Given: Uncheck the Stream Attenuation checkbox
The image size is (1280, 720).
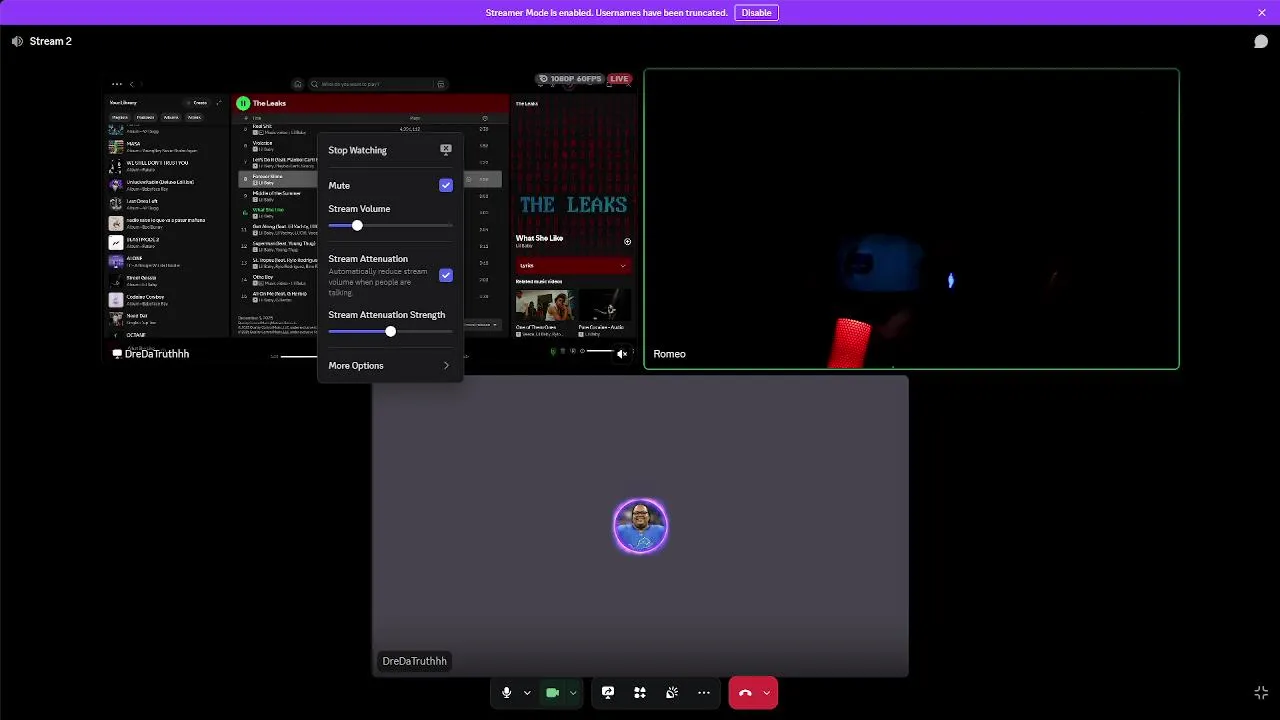Looking at the screenshot, I should (x=446, y=275).
